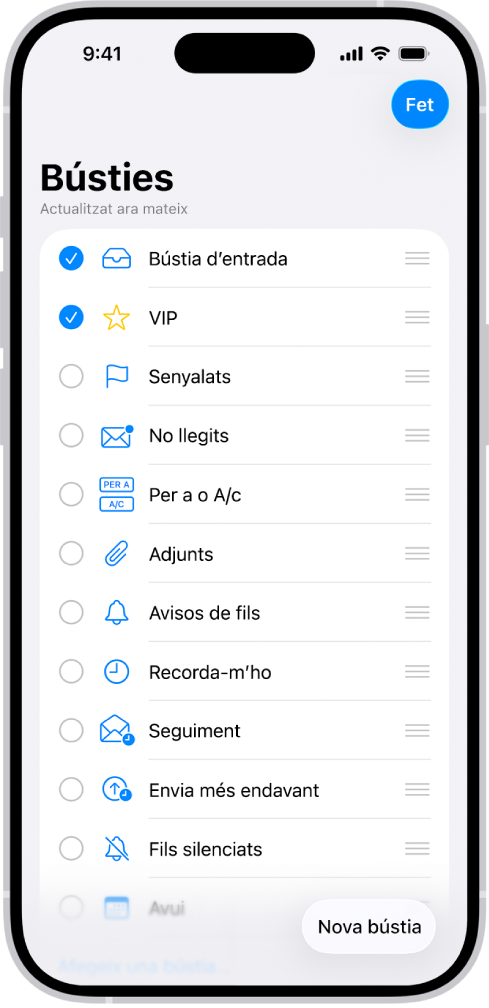Enable the Seguiment mailbox circle
Image resolution: width=489 pixels, height=1008 pixels.
pyautogui.click(x=71, y=731)
